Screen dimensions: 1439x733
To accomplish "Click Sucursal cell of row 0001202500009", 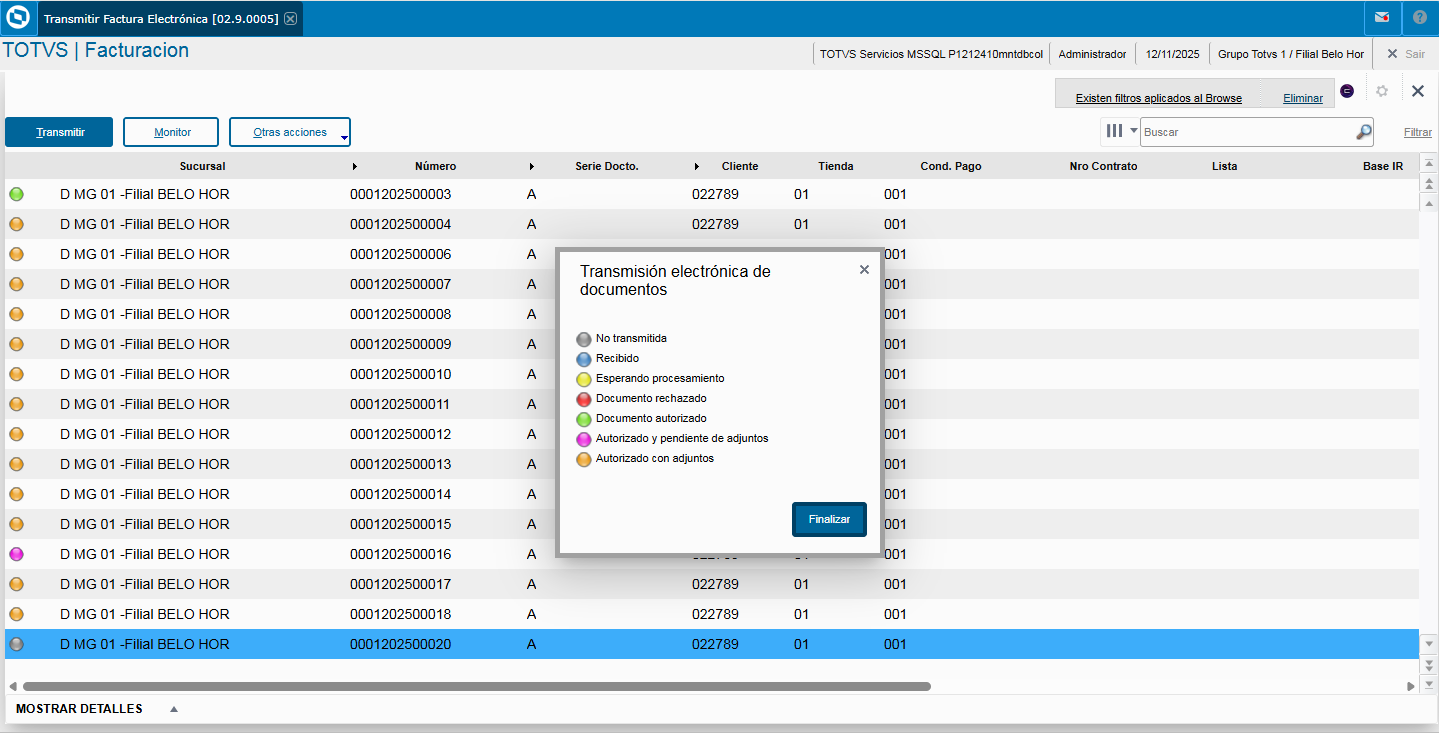I will [145, 344].
